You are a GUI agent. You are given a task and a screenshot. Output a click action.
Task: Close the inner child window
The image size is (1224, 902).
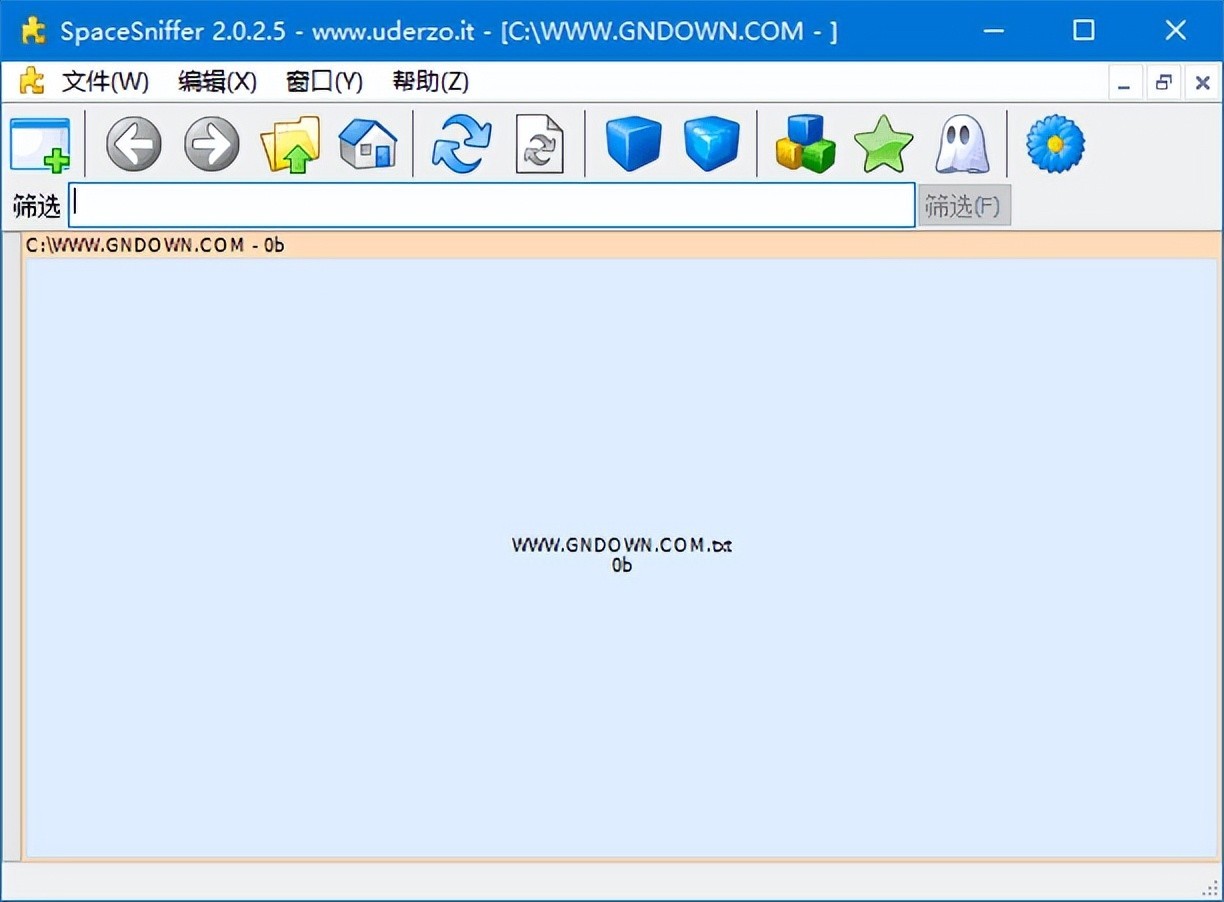click(1202, 84)
